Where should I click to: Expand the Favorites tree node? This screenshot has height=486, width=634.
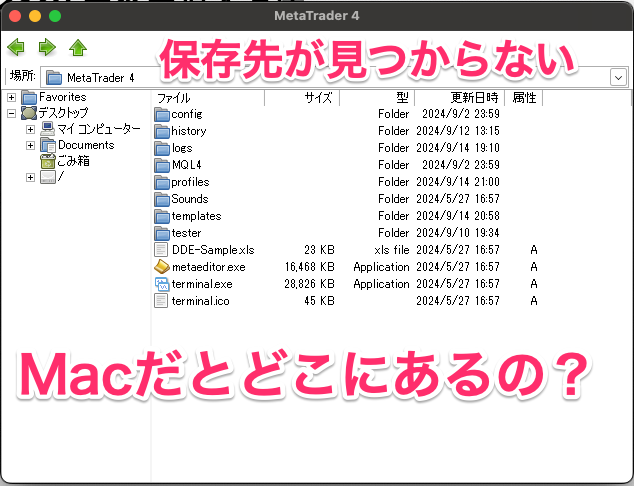tap(11, 97)
